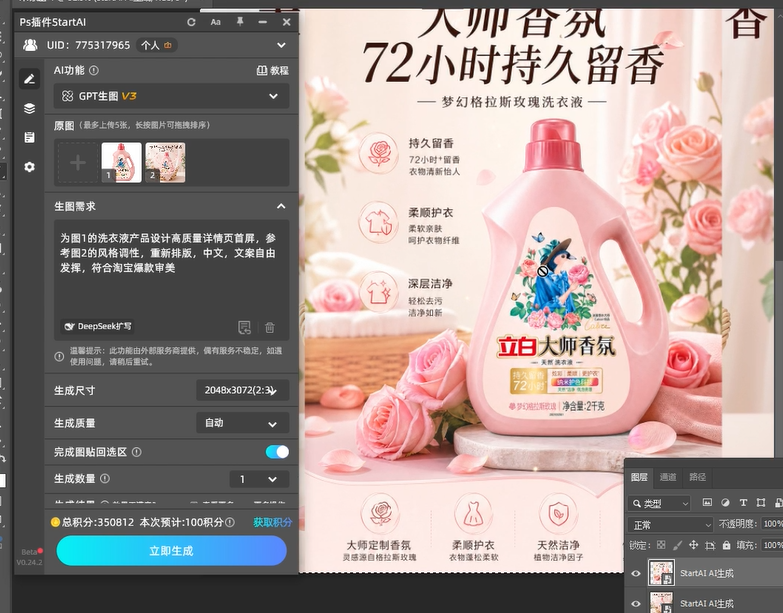
Task: Switch to the 路径 tab
Action: pyautogui.click(x=697, y=477)
